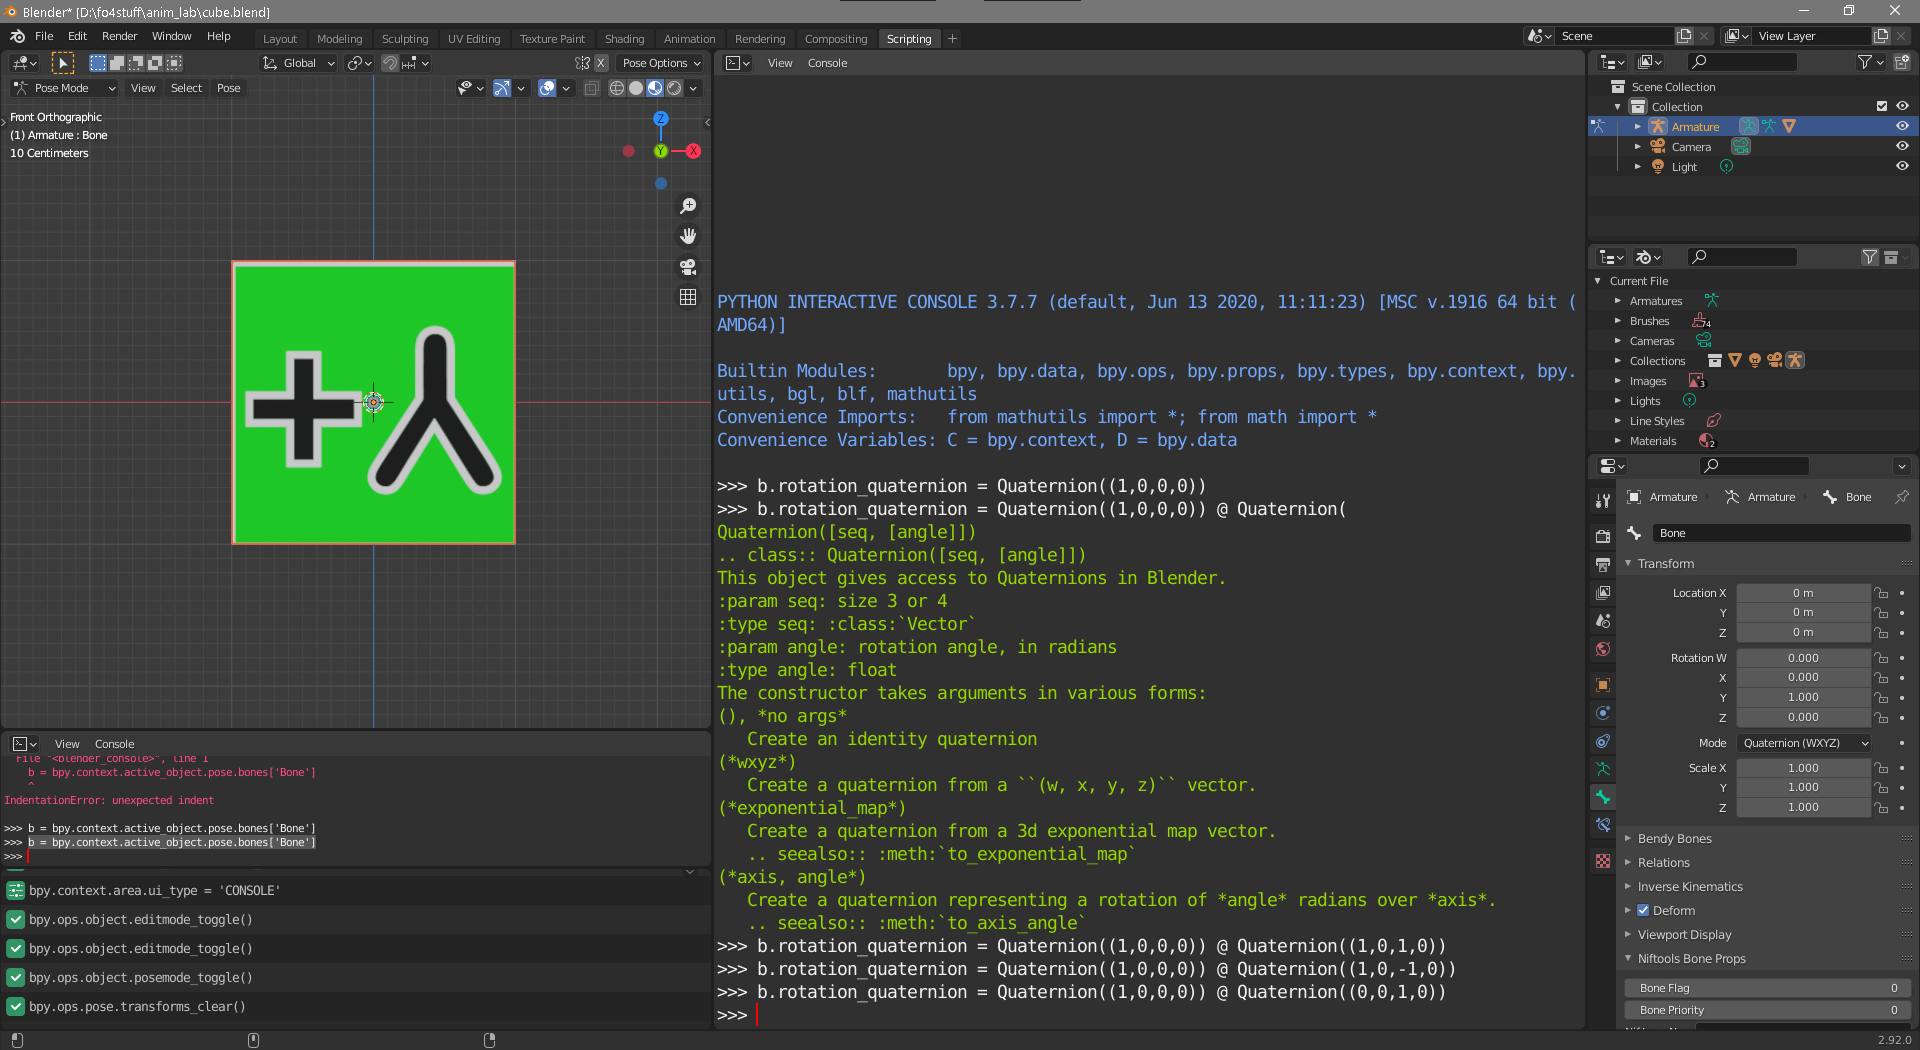Open the Object properties tab

click(1603, 685)
